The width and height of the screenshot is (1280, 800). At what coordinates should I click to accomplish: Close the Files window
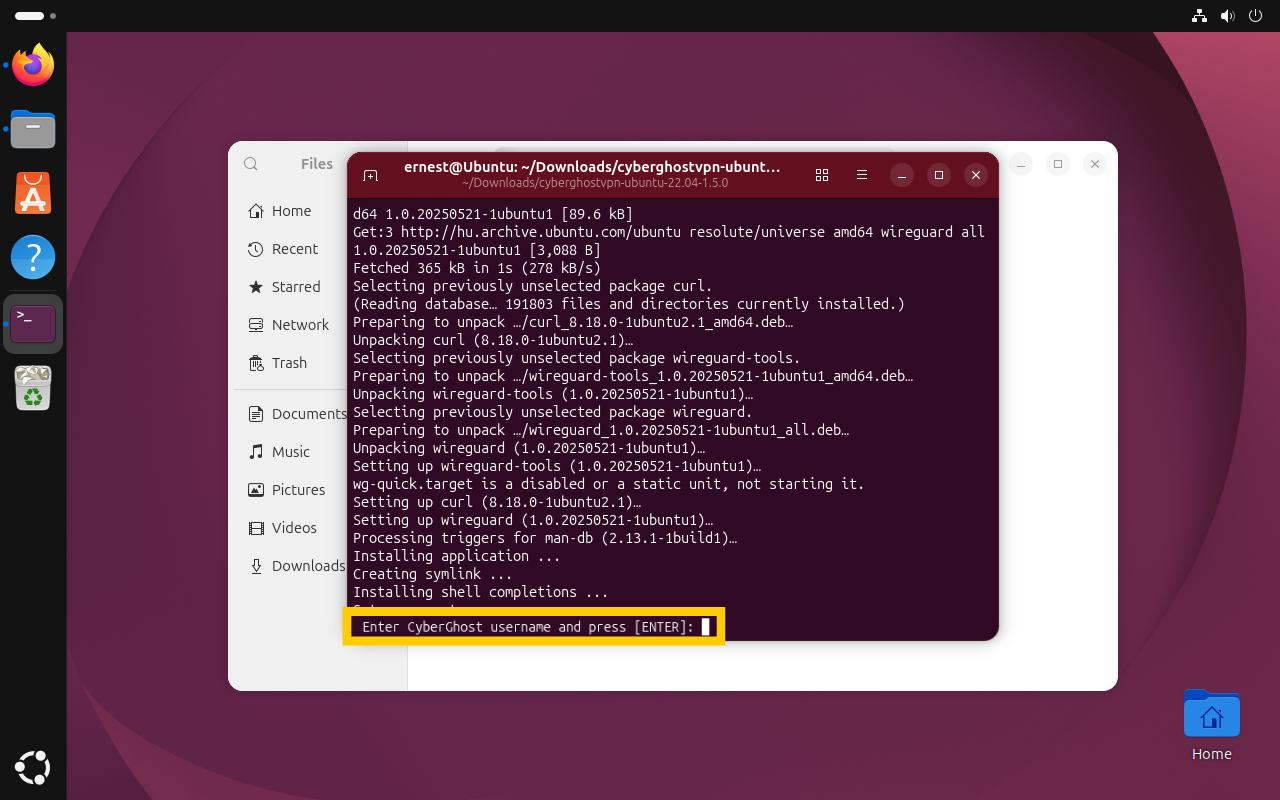tap(1095, 164)
